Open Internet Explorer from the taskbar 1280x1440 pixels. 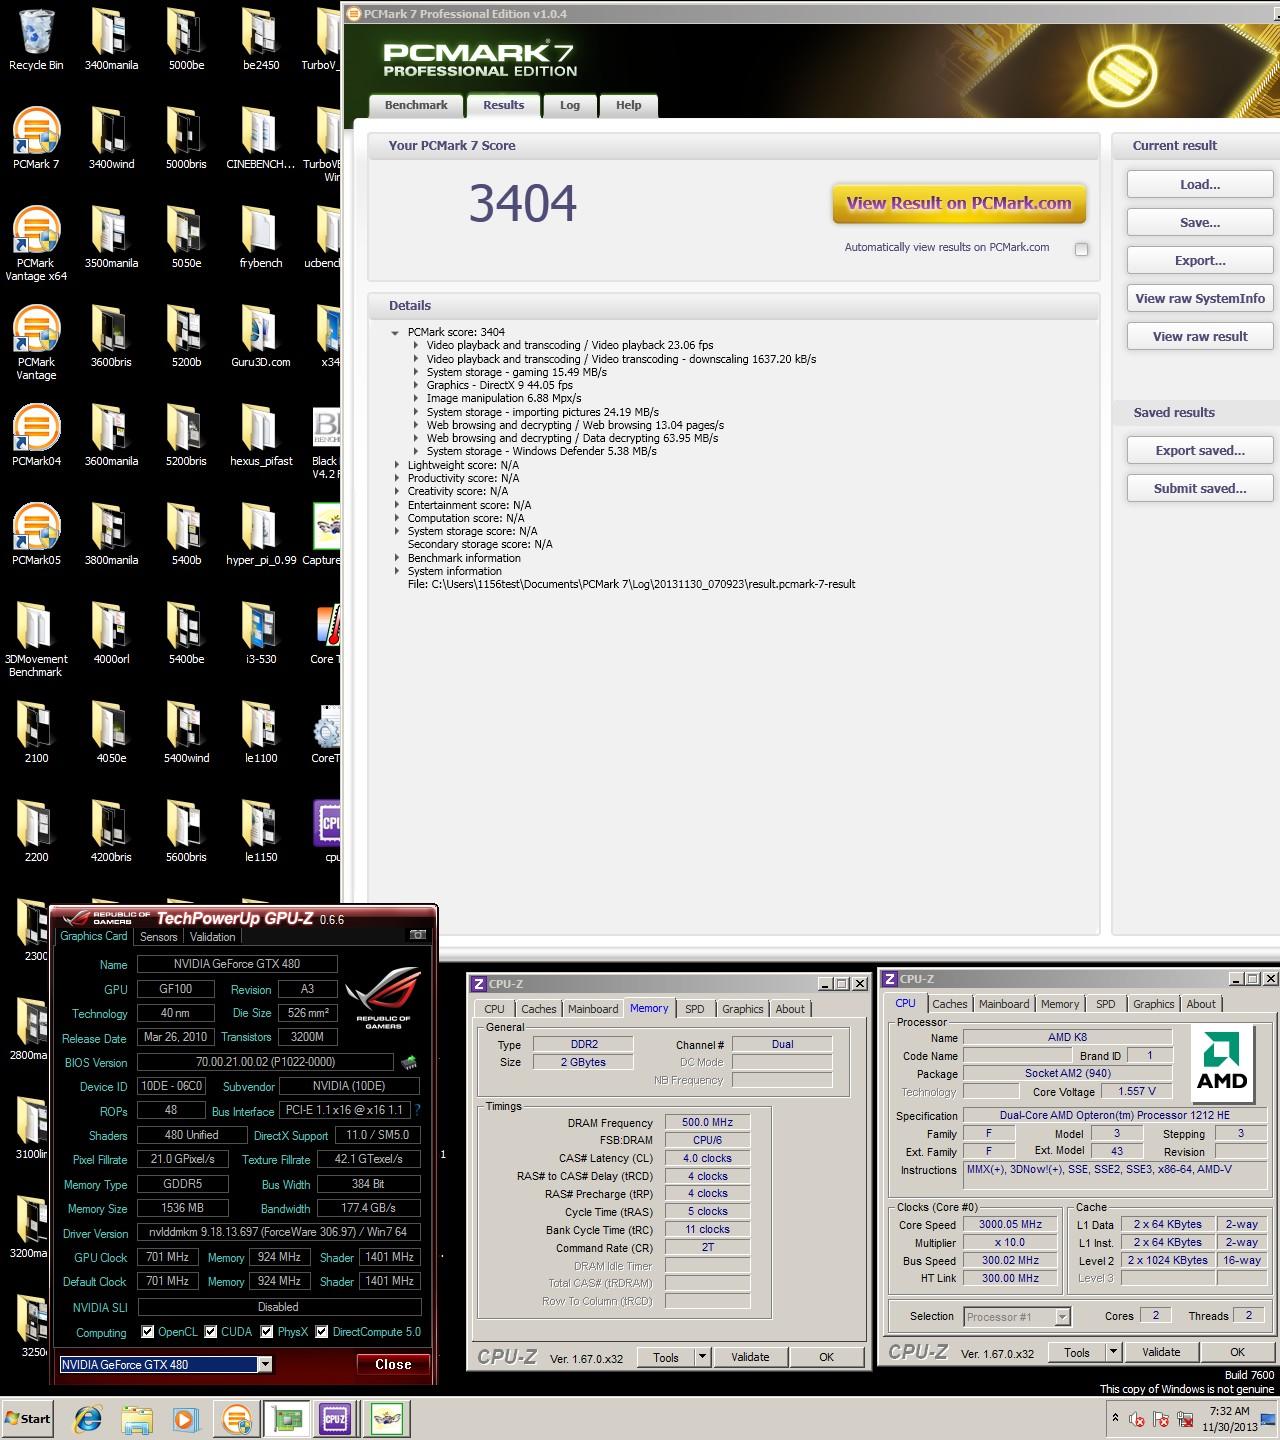(88, 1418)
